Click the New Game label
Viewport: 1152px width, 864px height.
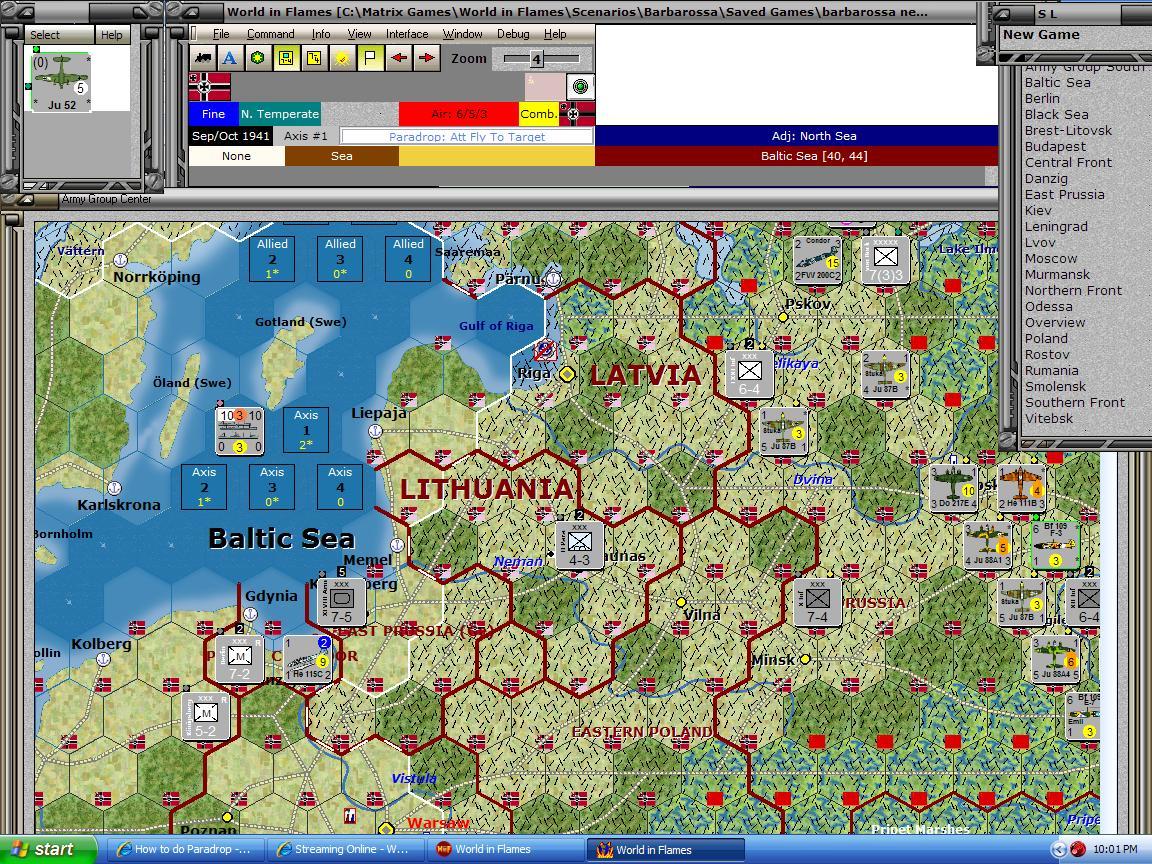click(1041, 35)
